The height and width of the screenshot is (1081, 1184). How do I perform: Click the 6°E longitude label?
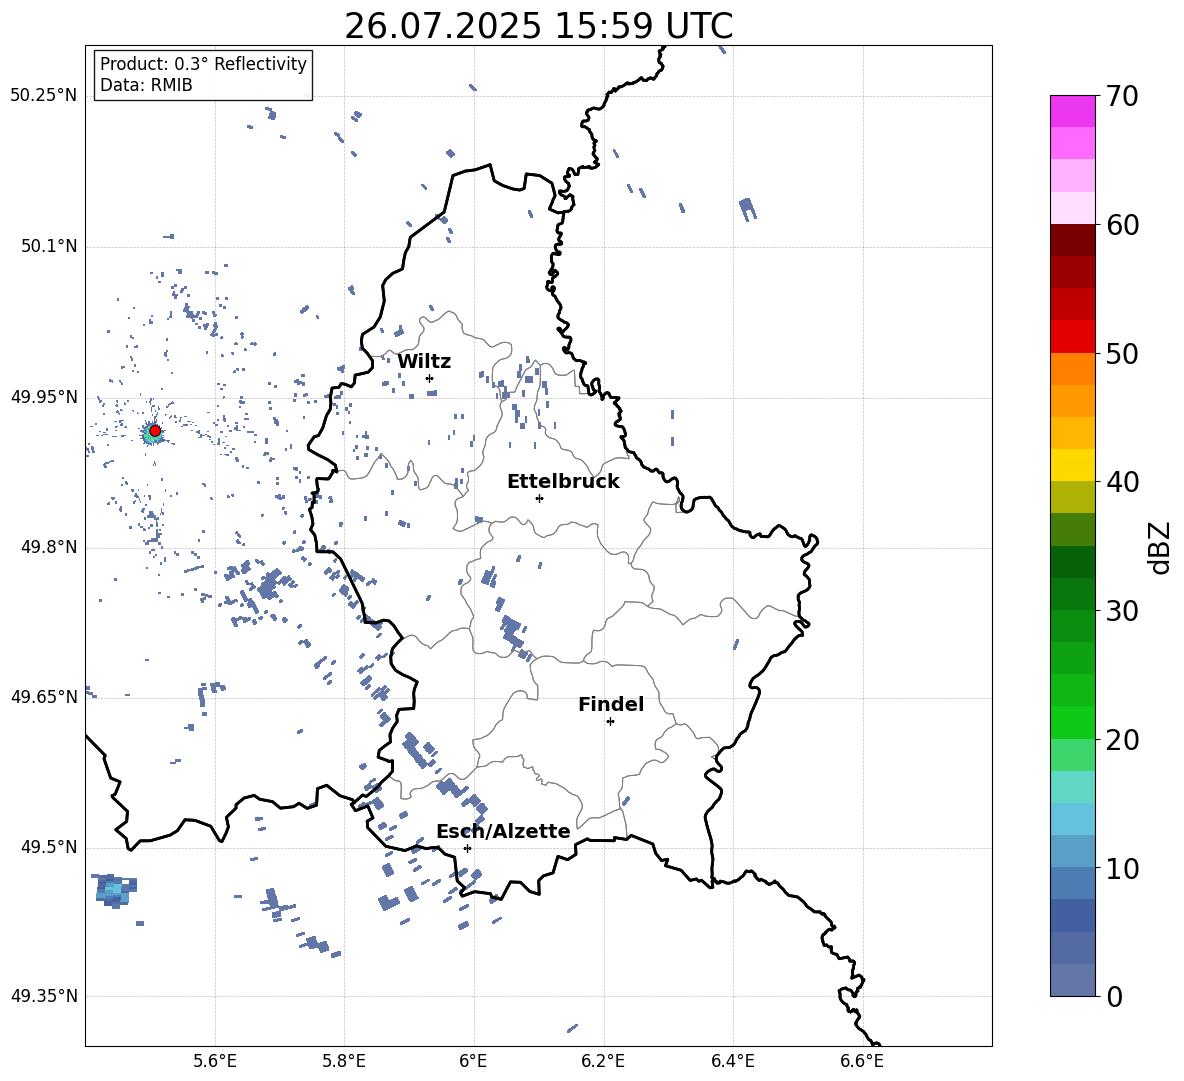(473, 1061)
